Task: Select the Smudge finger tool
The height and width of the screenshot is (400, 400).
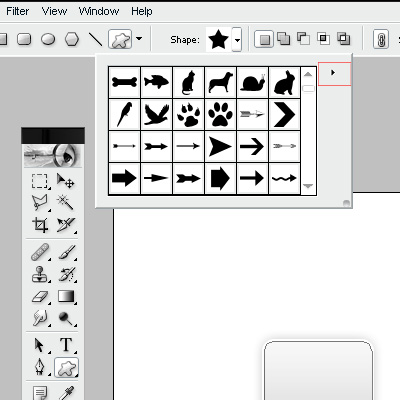Action: point(40,318)
